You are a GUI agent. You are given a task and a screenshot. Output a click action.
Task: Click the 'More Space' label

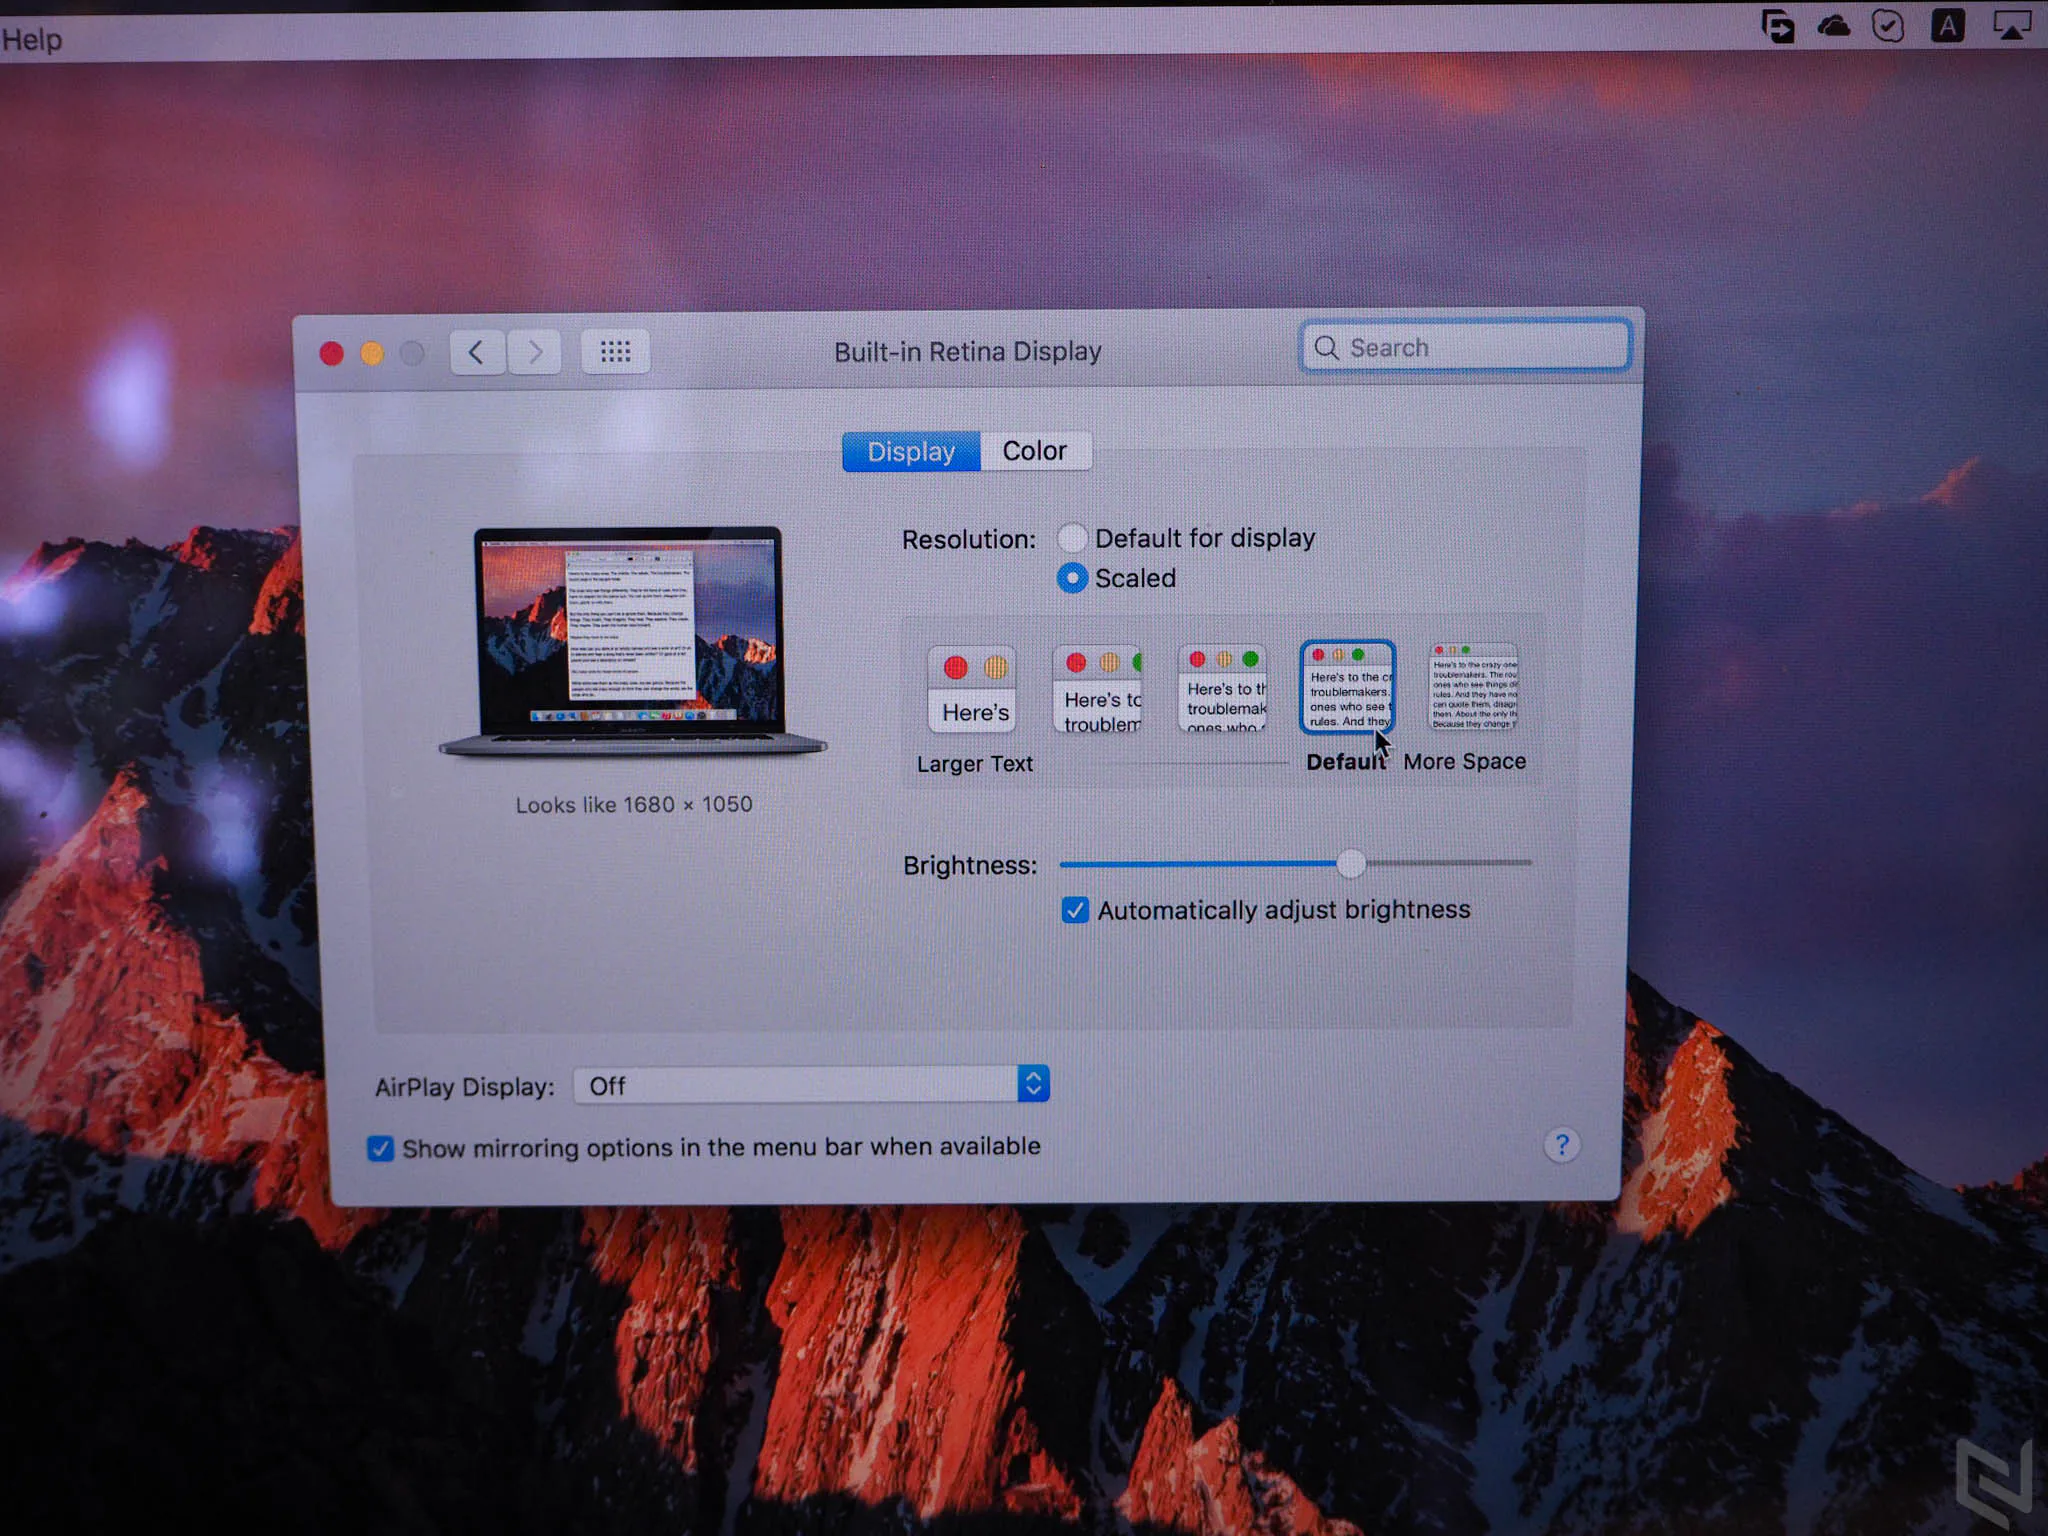[x=1464, y=761]
